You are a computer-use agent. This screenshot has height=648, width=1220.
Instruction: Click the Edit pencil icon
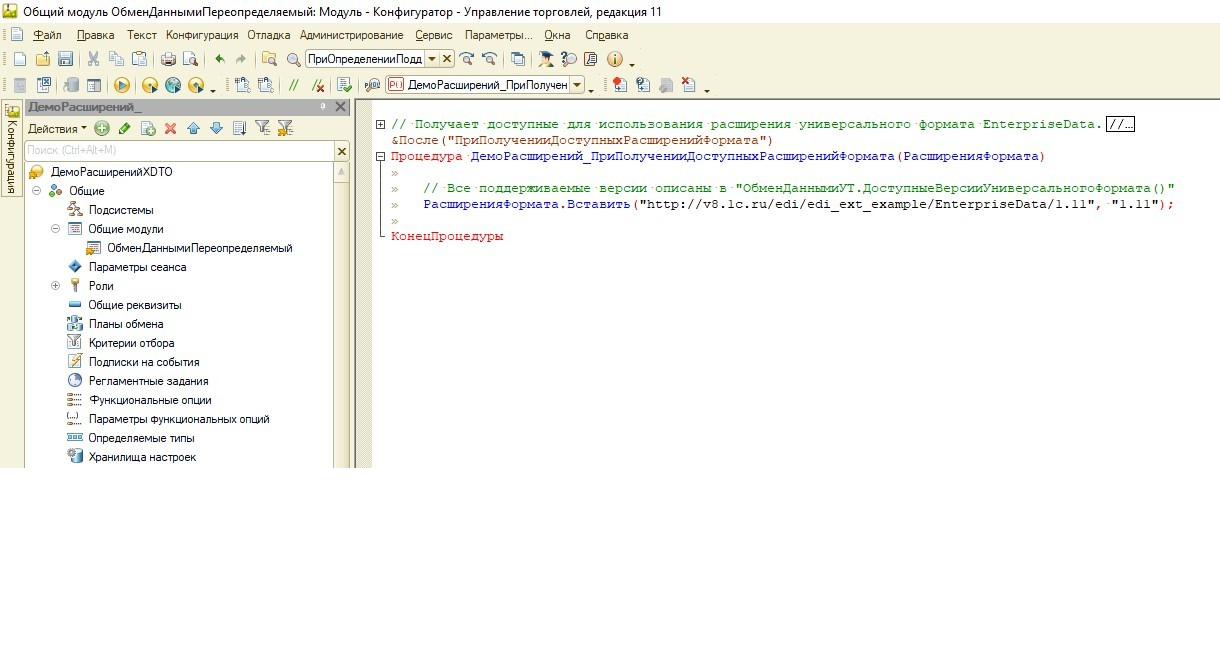(x=124, y=128)
